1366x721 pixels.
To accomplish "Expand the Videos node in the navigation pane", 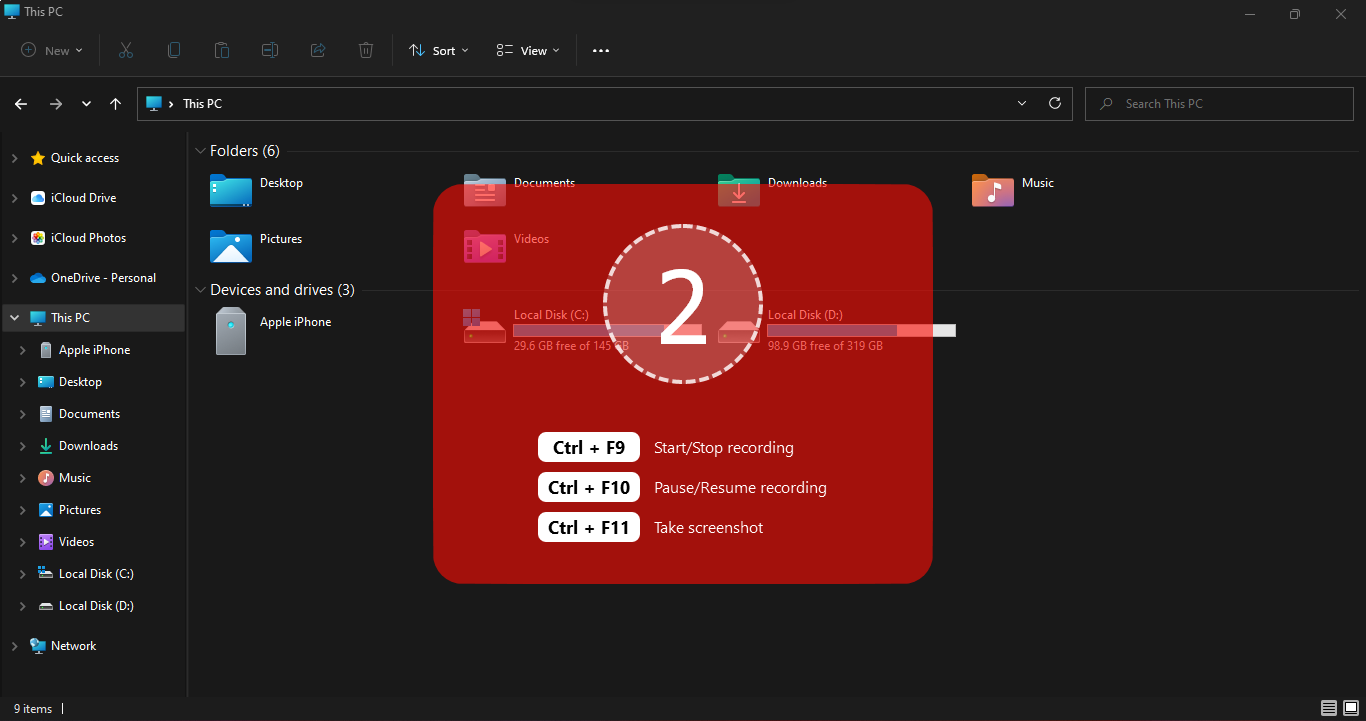I will [x=23, y=542].
